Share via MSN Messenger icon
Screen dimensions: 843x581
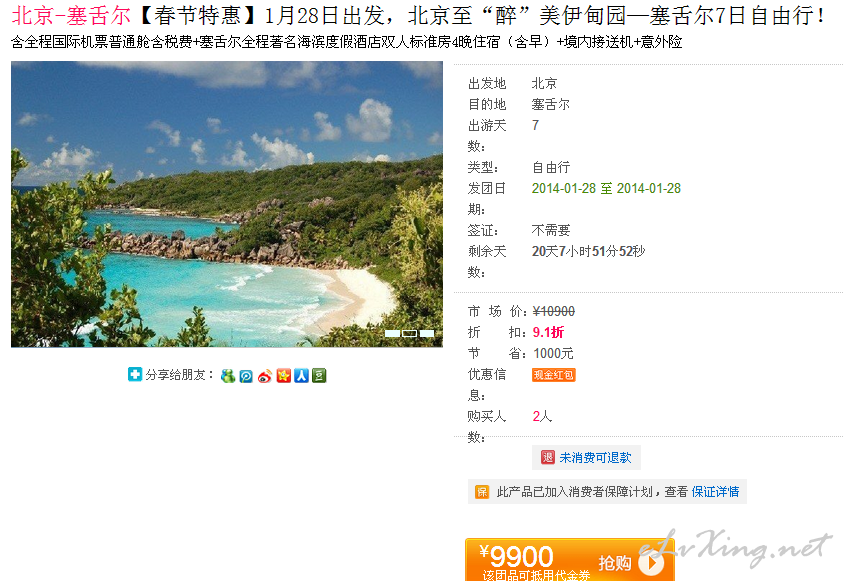(228, 376)
